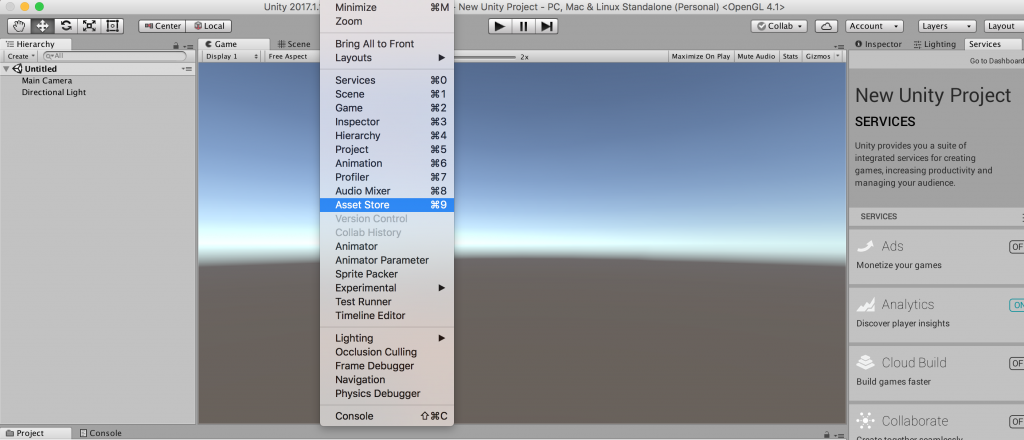Toggle the Analytics service switch
The height and width of the screenshot is (440, 1024).
pos(1016,305)
